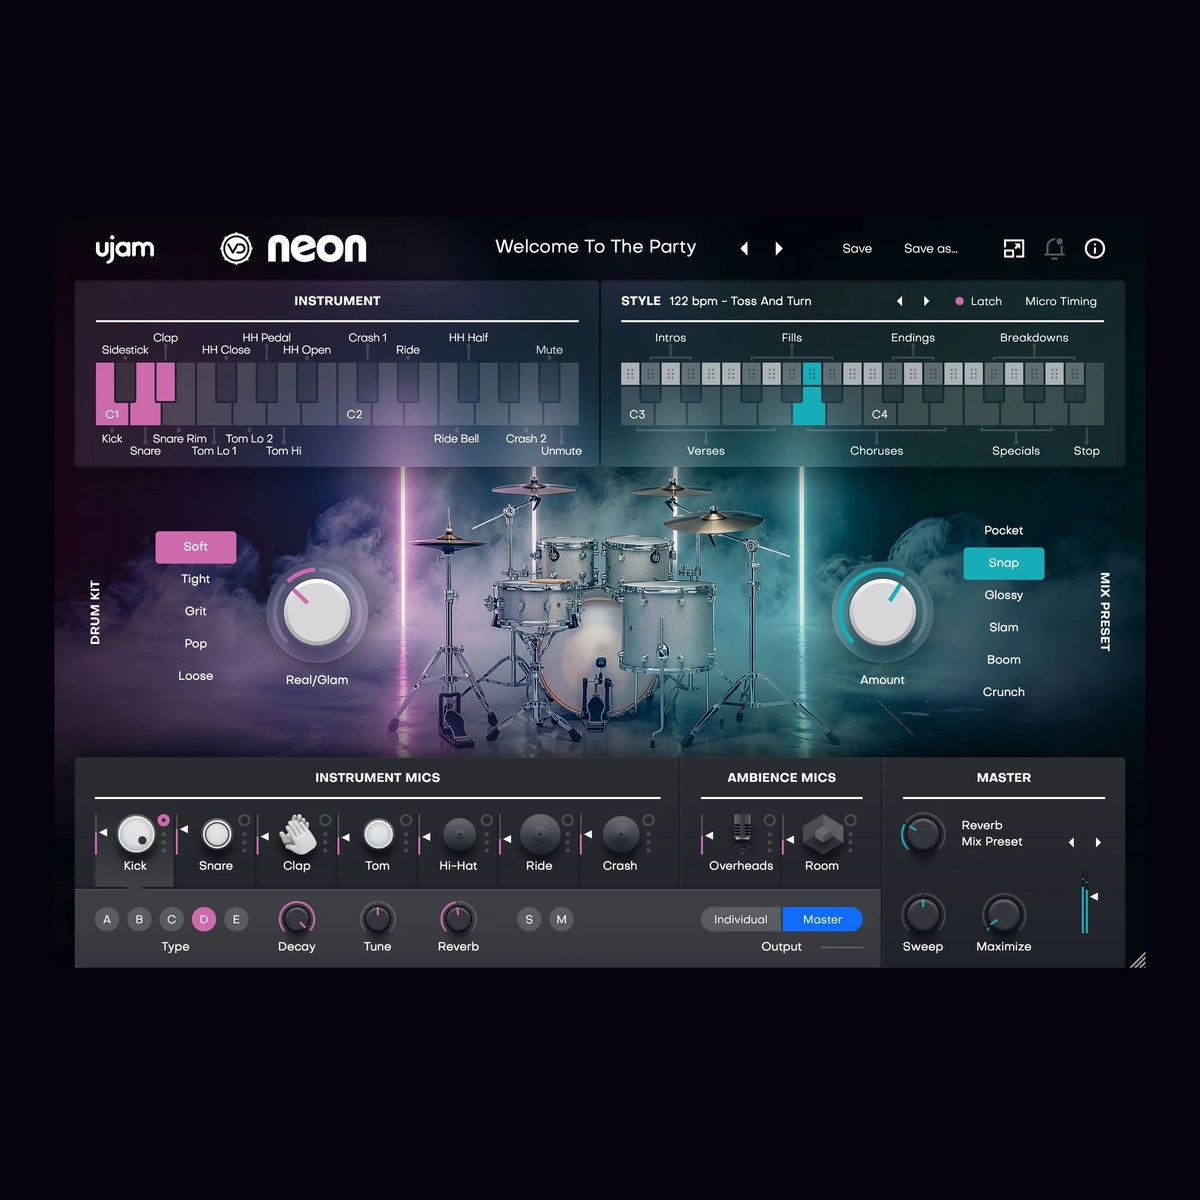The height and width of the screenshot is (1200, 1200).
Task: Click the Tune knob
Action: tap(378, 919)
